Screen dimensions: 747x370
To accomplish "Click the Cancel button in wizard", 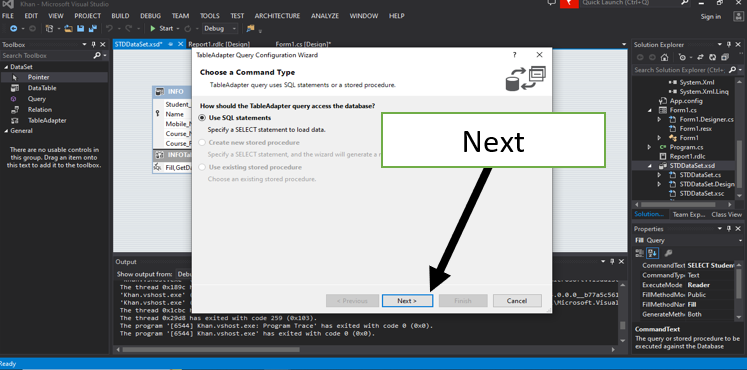I will pos(517,300).
